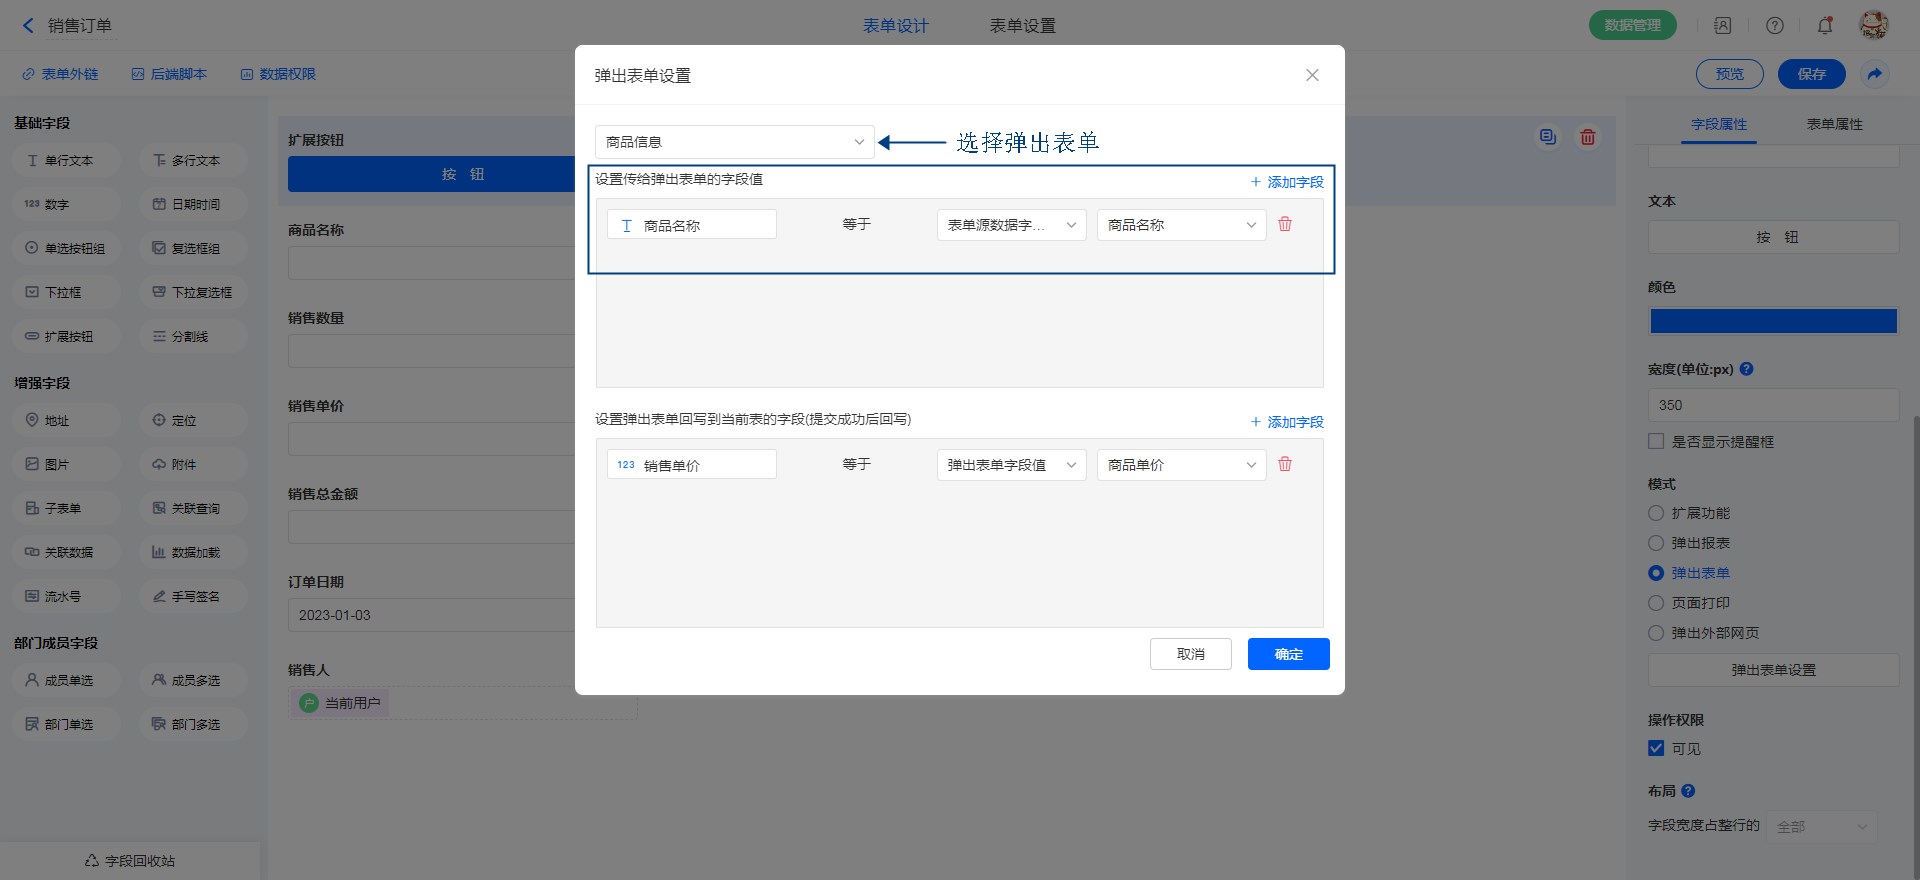
Task: Open the 商品信息 popup form dropdown
Action: point(734,142)
